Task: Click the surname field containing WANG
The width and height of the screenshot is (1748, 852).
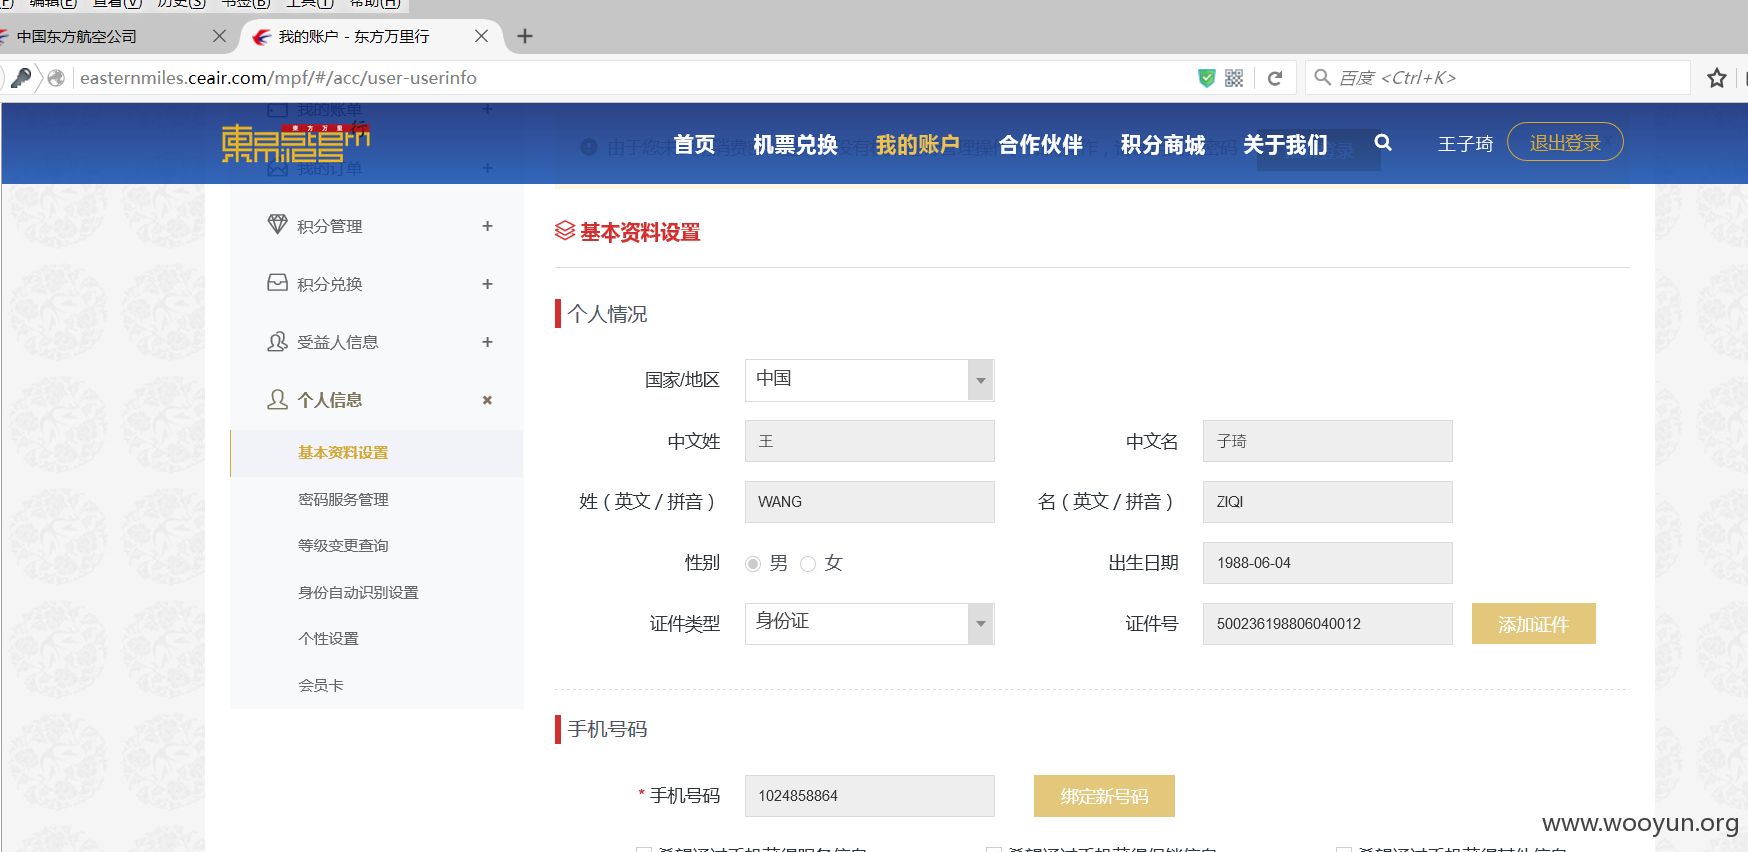Action: pos(870,502)
